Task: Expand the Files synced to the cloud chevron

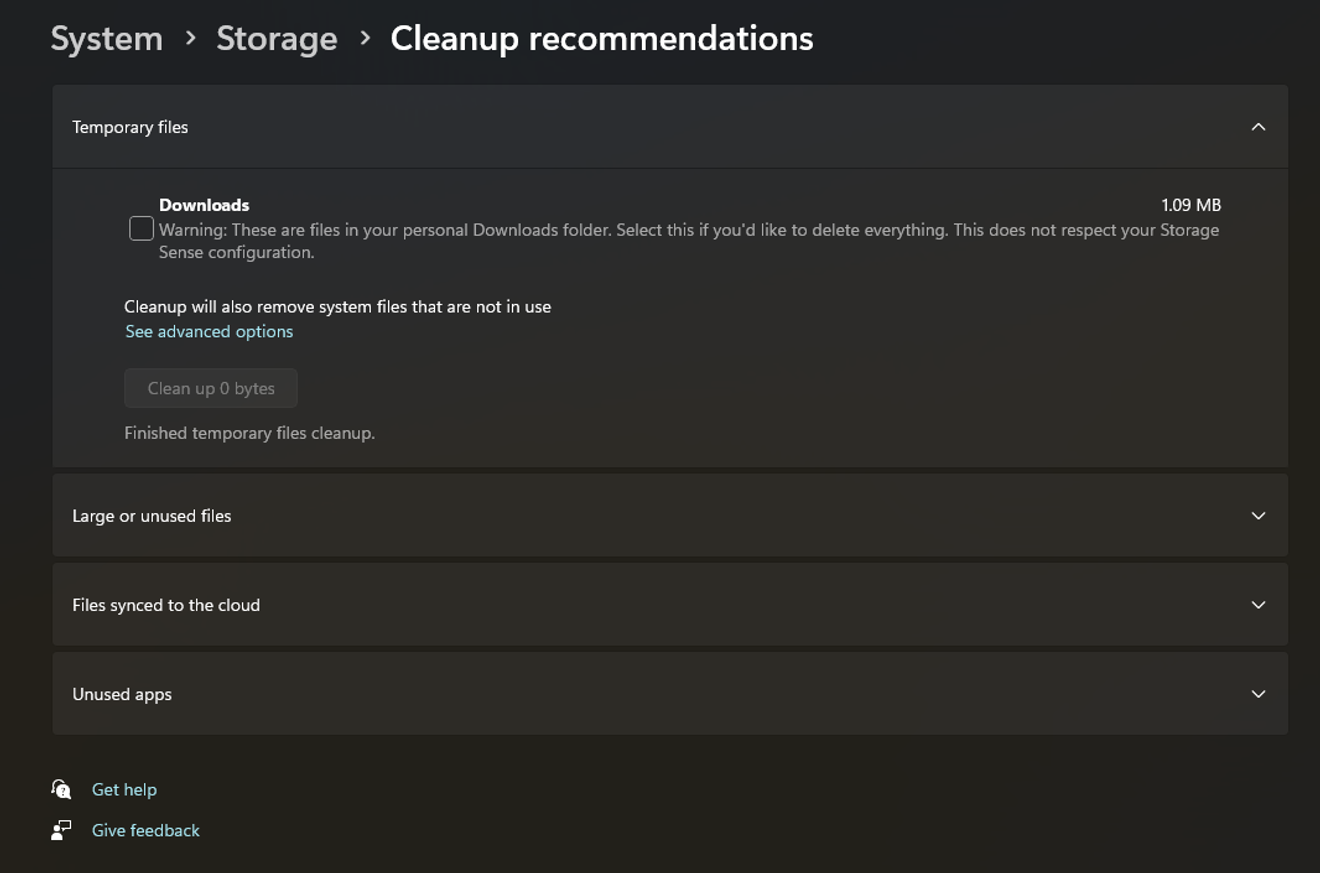Action: [x=1258, y=605]
